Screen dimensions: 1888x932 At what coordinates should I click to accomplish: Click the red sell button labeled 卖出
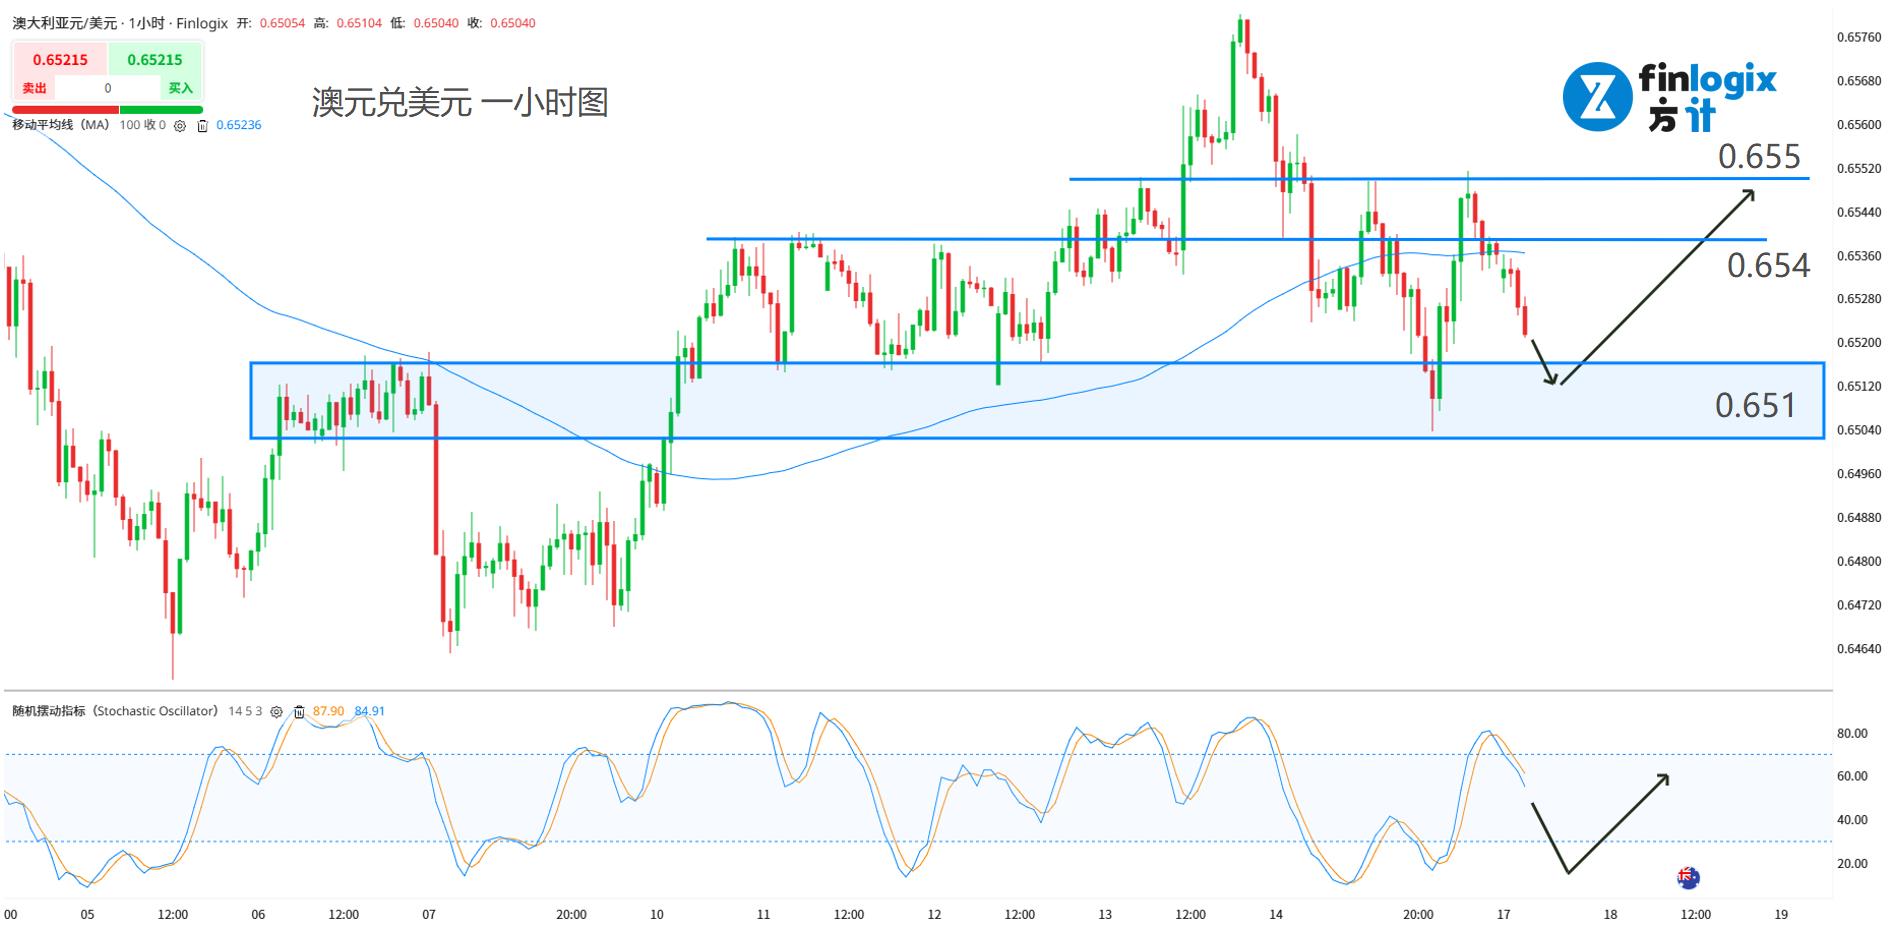coord(35,88)
